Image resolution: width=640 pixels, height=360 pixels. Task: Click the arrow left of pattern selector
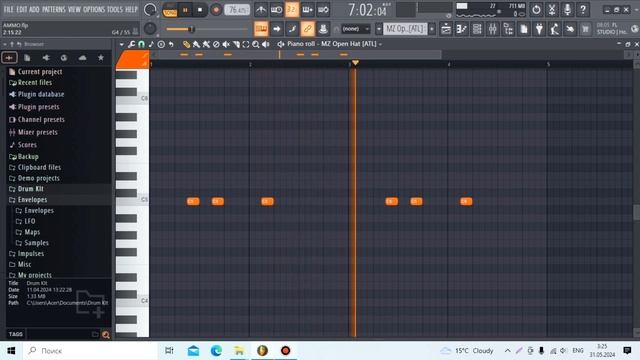pos(379,29)
